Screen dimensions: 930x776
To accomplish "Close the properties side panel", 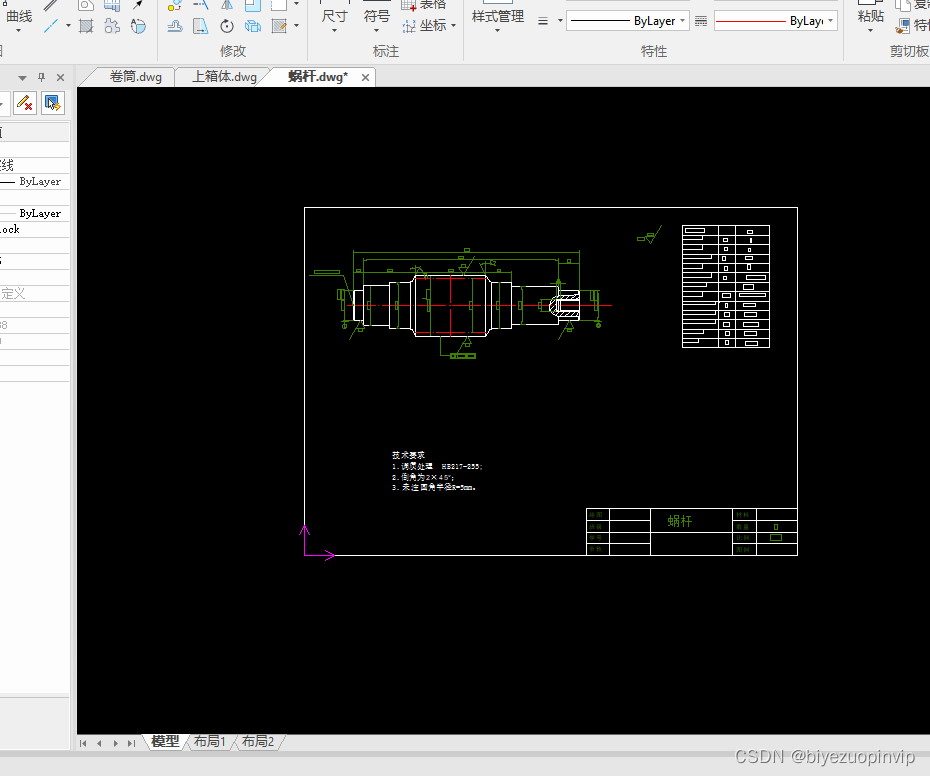I will coord(60,77).
